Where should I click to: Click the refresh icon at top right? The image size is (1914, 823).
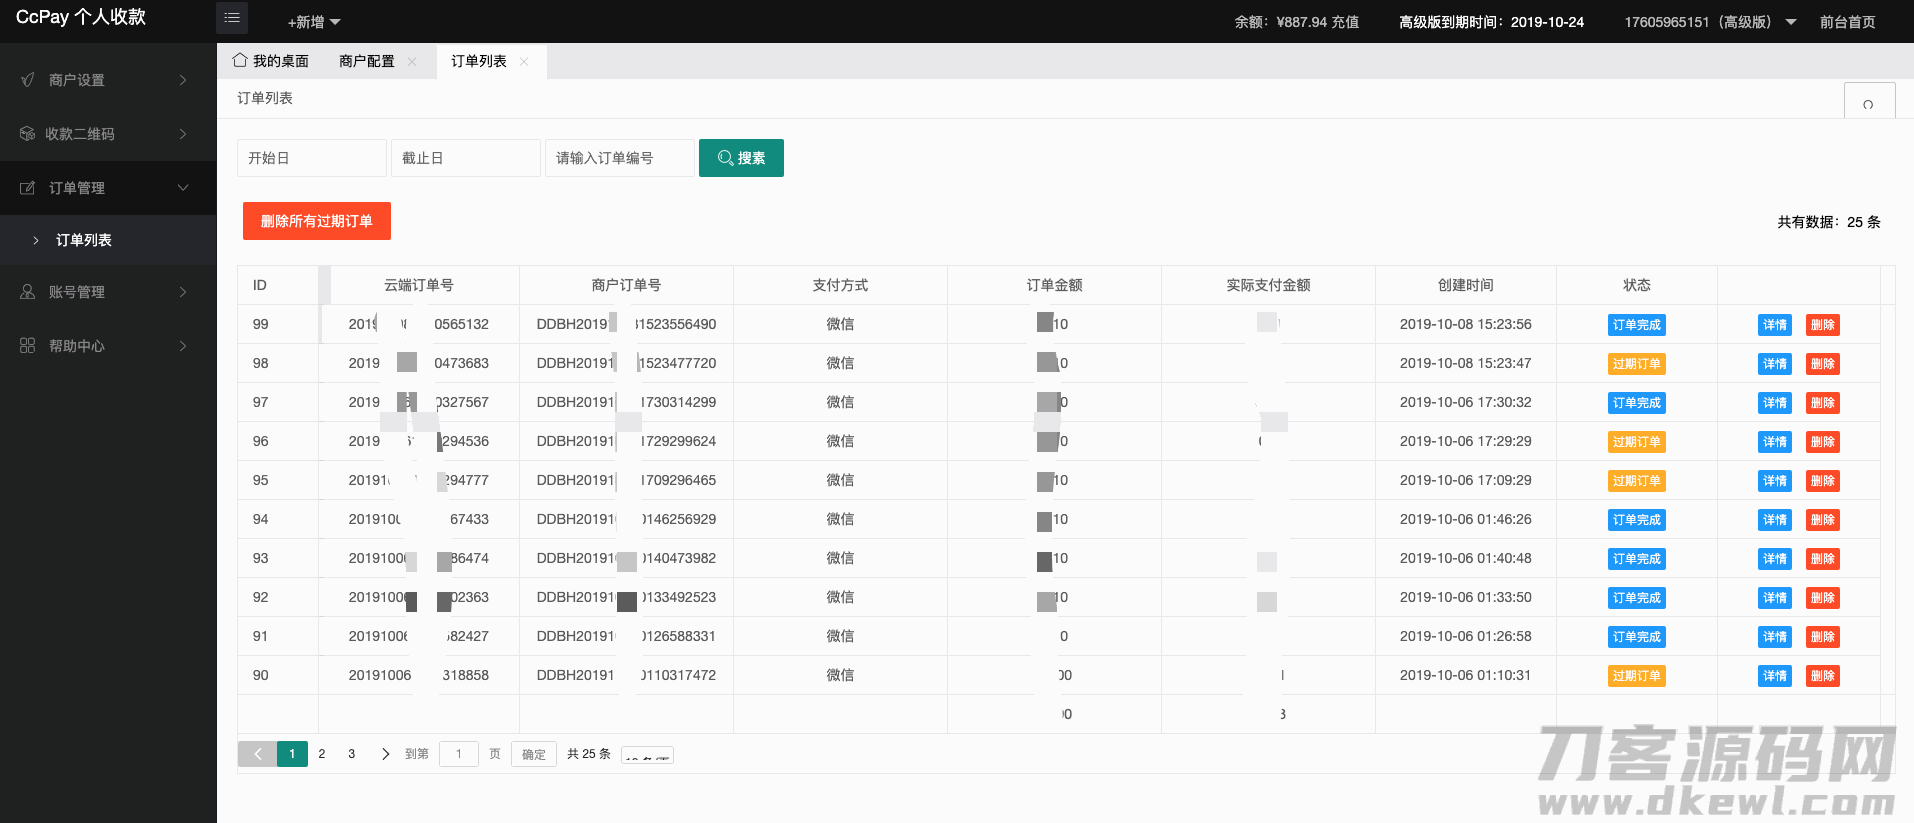1868,104
